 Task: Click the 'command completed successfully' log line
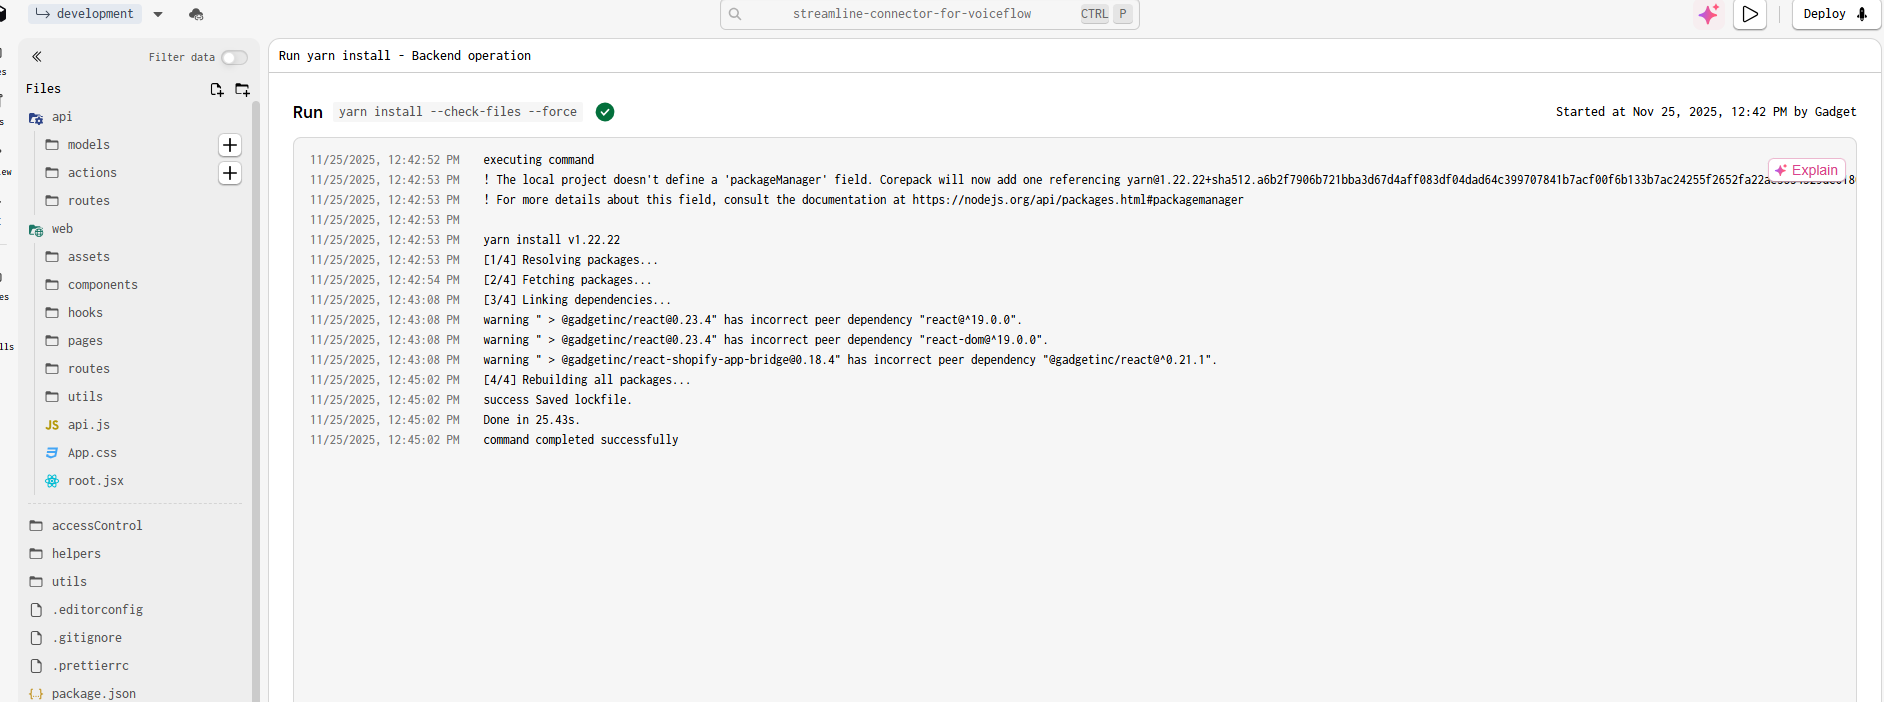[x=581, y=440]
